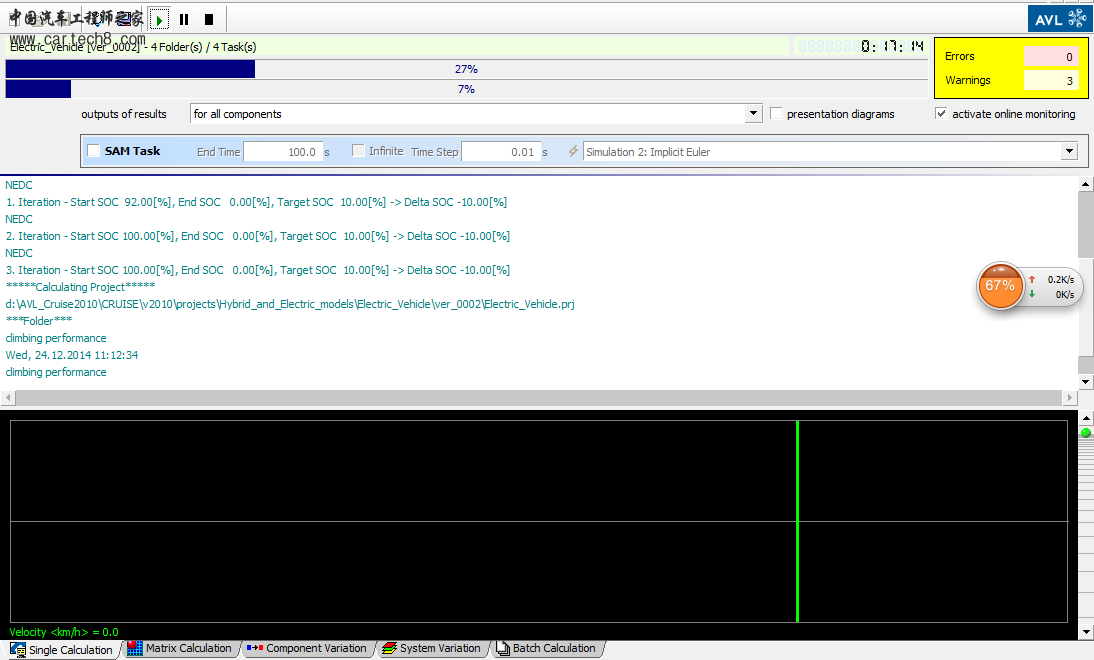Image resolution: width=1094 pixels, height=660 pixels.
Task: Select the 3. Iteration log line
Action: [258, 270]
